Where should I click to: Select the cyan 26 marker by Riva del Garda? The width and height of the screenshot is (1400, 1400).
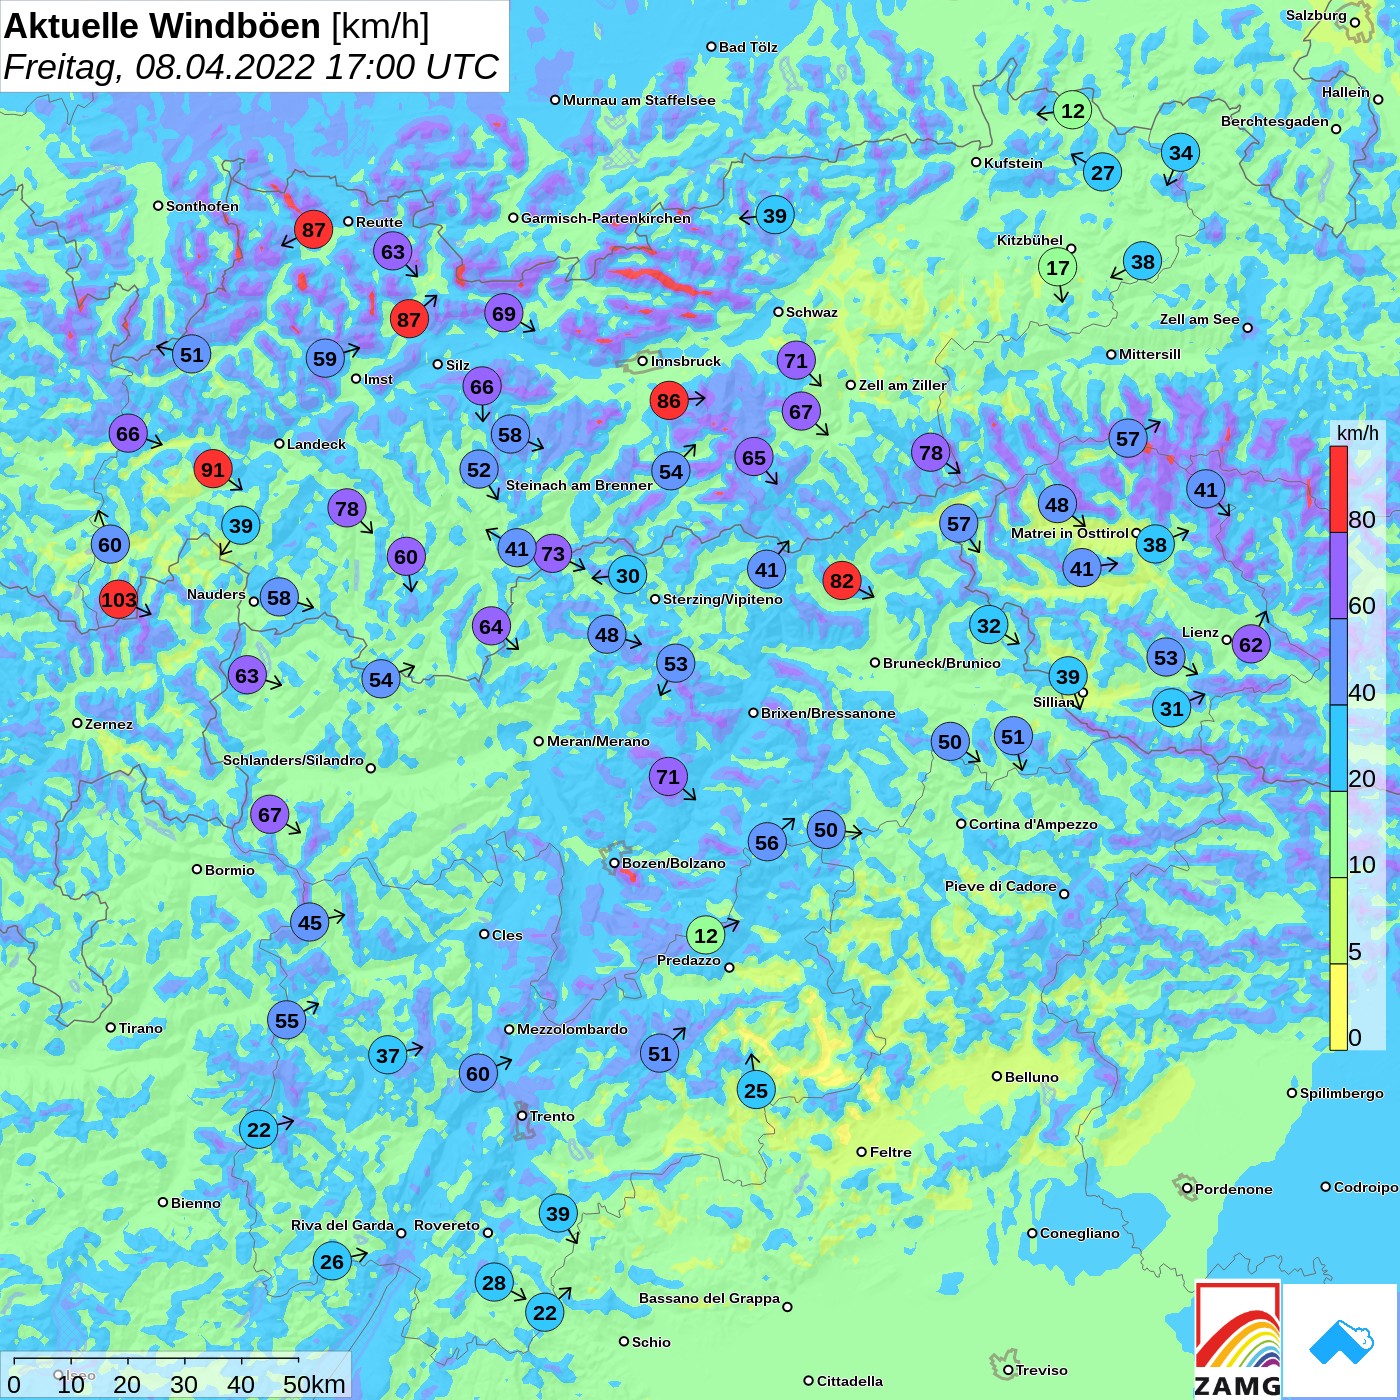(332, 1261)
